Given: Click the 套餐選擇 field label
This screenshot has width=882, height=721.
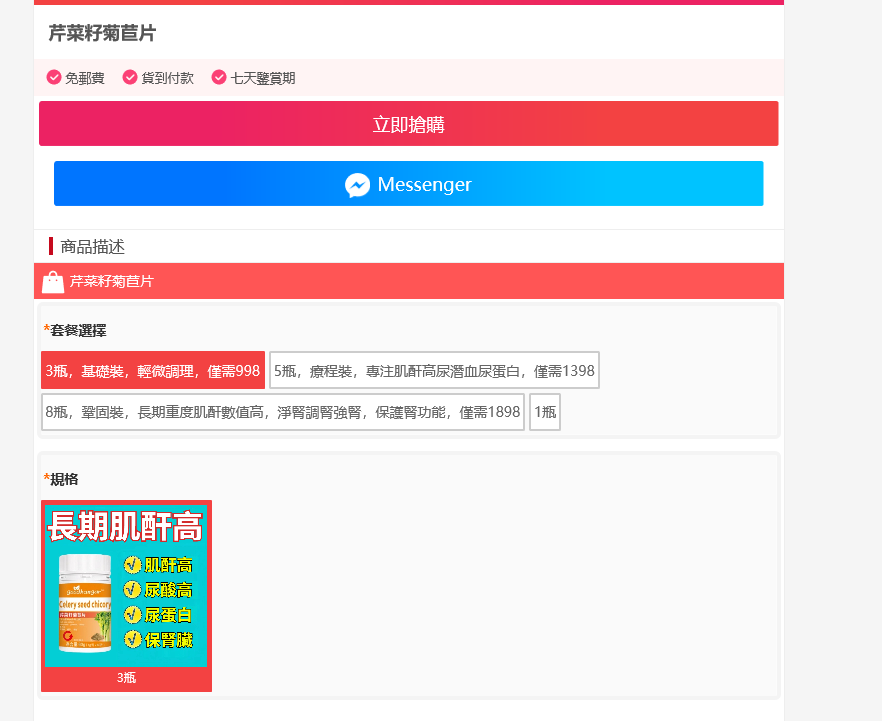Looking at the screenshot, I should coord(78,330).
